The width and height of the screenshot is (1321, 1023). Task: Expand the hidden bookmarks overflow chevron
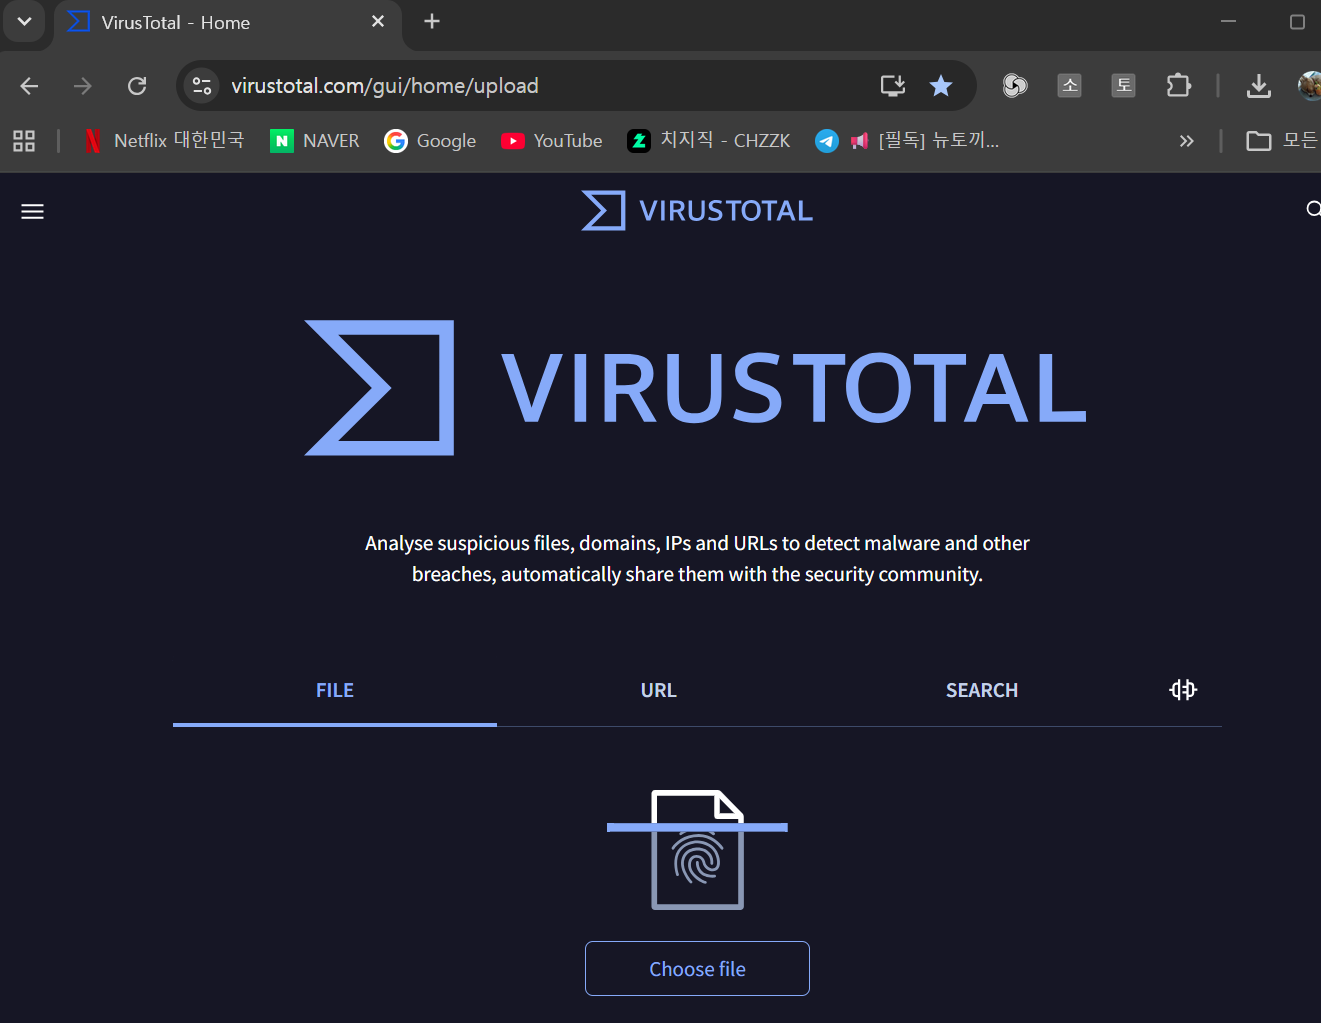[1187, 141]
